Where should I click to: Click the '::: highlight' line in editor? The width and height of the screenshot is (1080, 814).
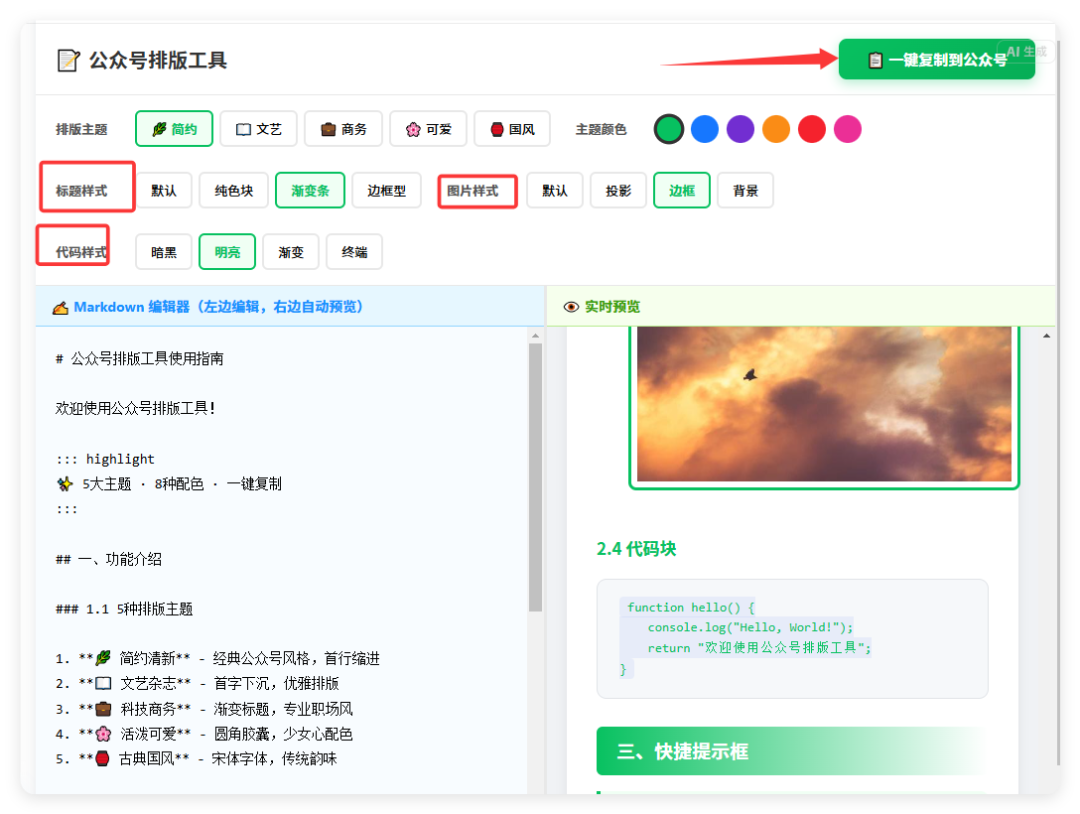point(105,459)
